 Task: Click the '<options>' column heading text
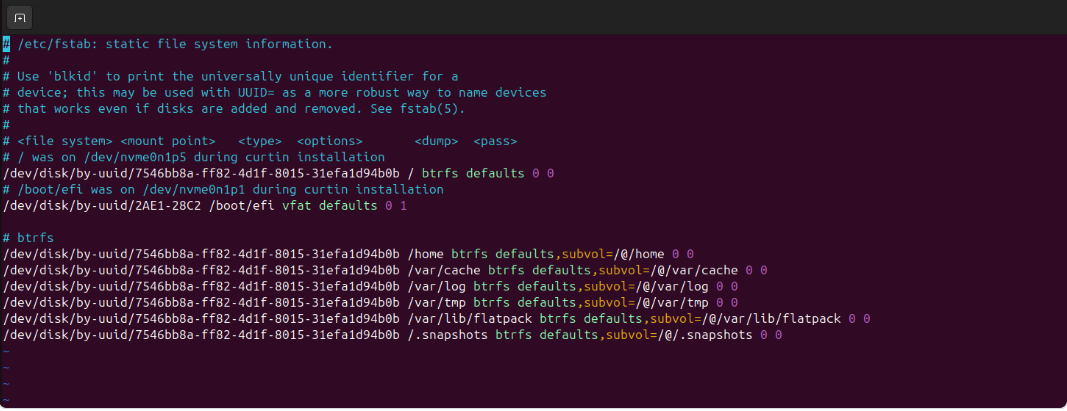coord(329,141)
